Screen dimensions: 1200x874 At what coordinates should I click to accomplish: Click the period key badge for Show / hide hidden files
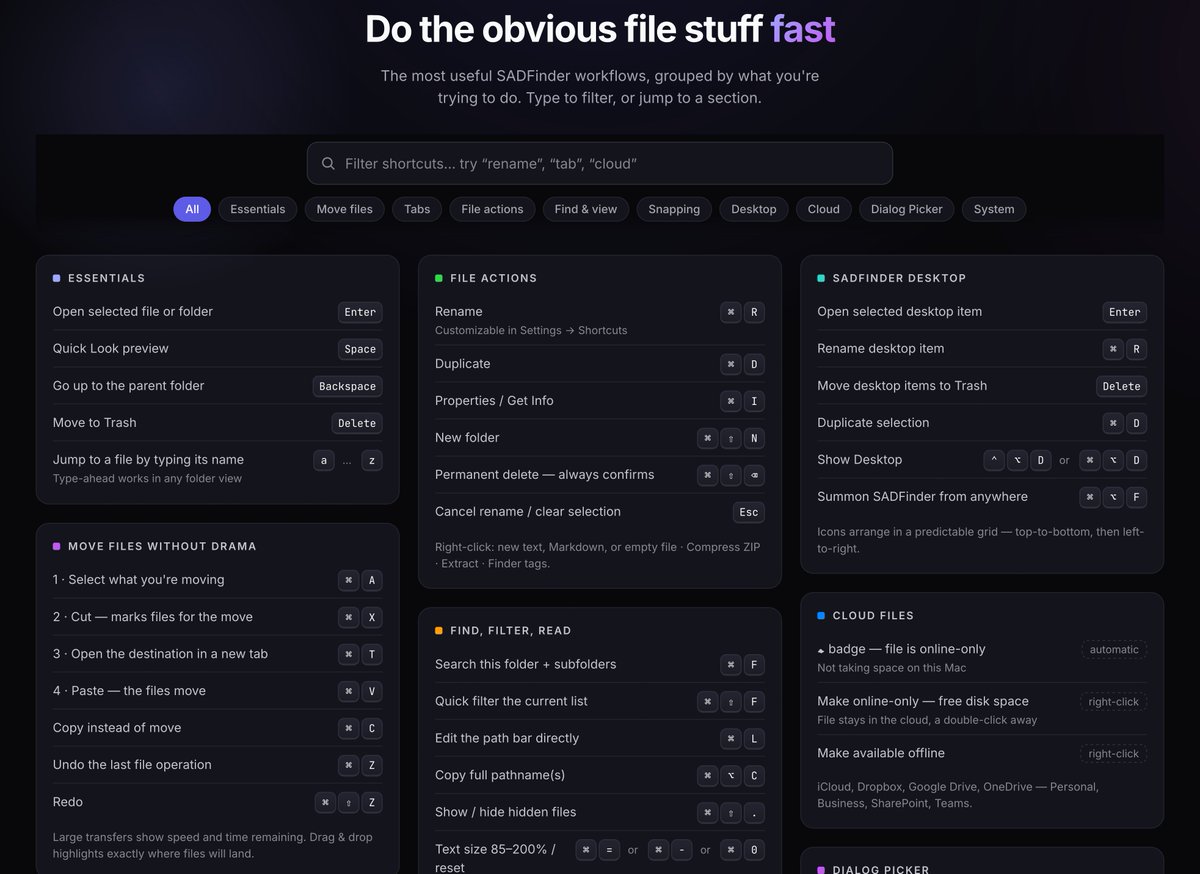point(754,812)
